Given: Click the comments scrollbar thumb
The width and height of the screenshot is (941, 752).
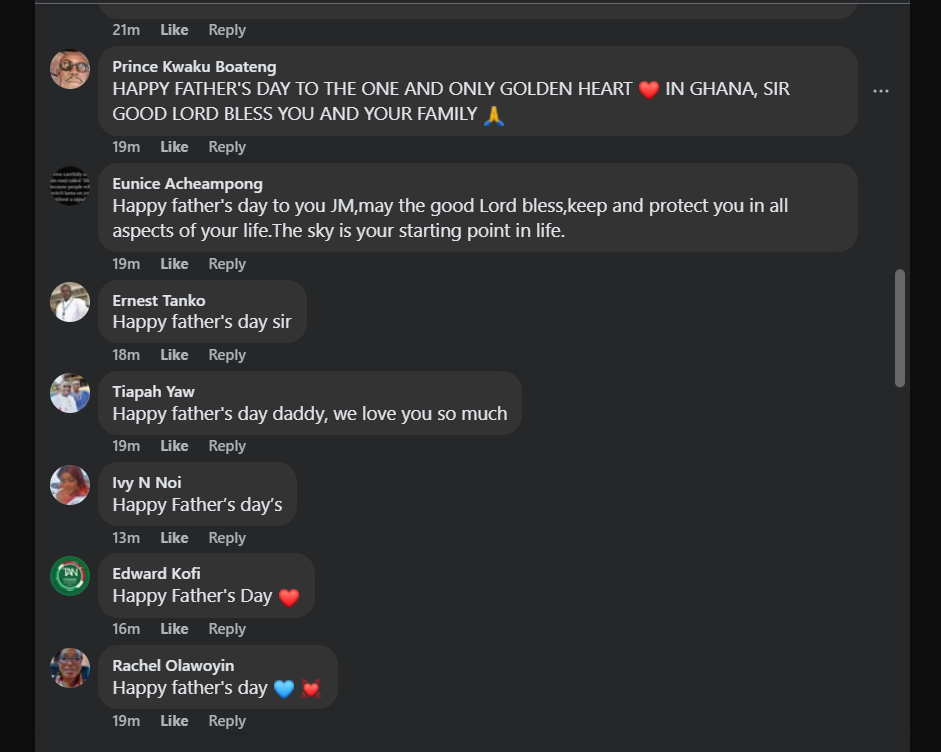Looking at the screenshot, I should tap(899, 327).
